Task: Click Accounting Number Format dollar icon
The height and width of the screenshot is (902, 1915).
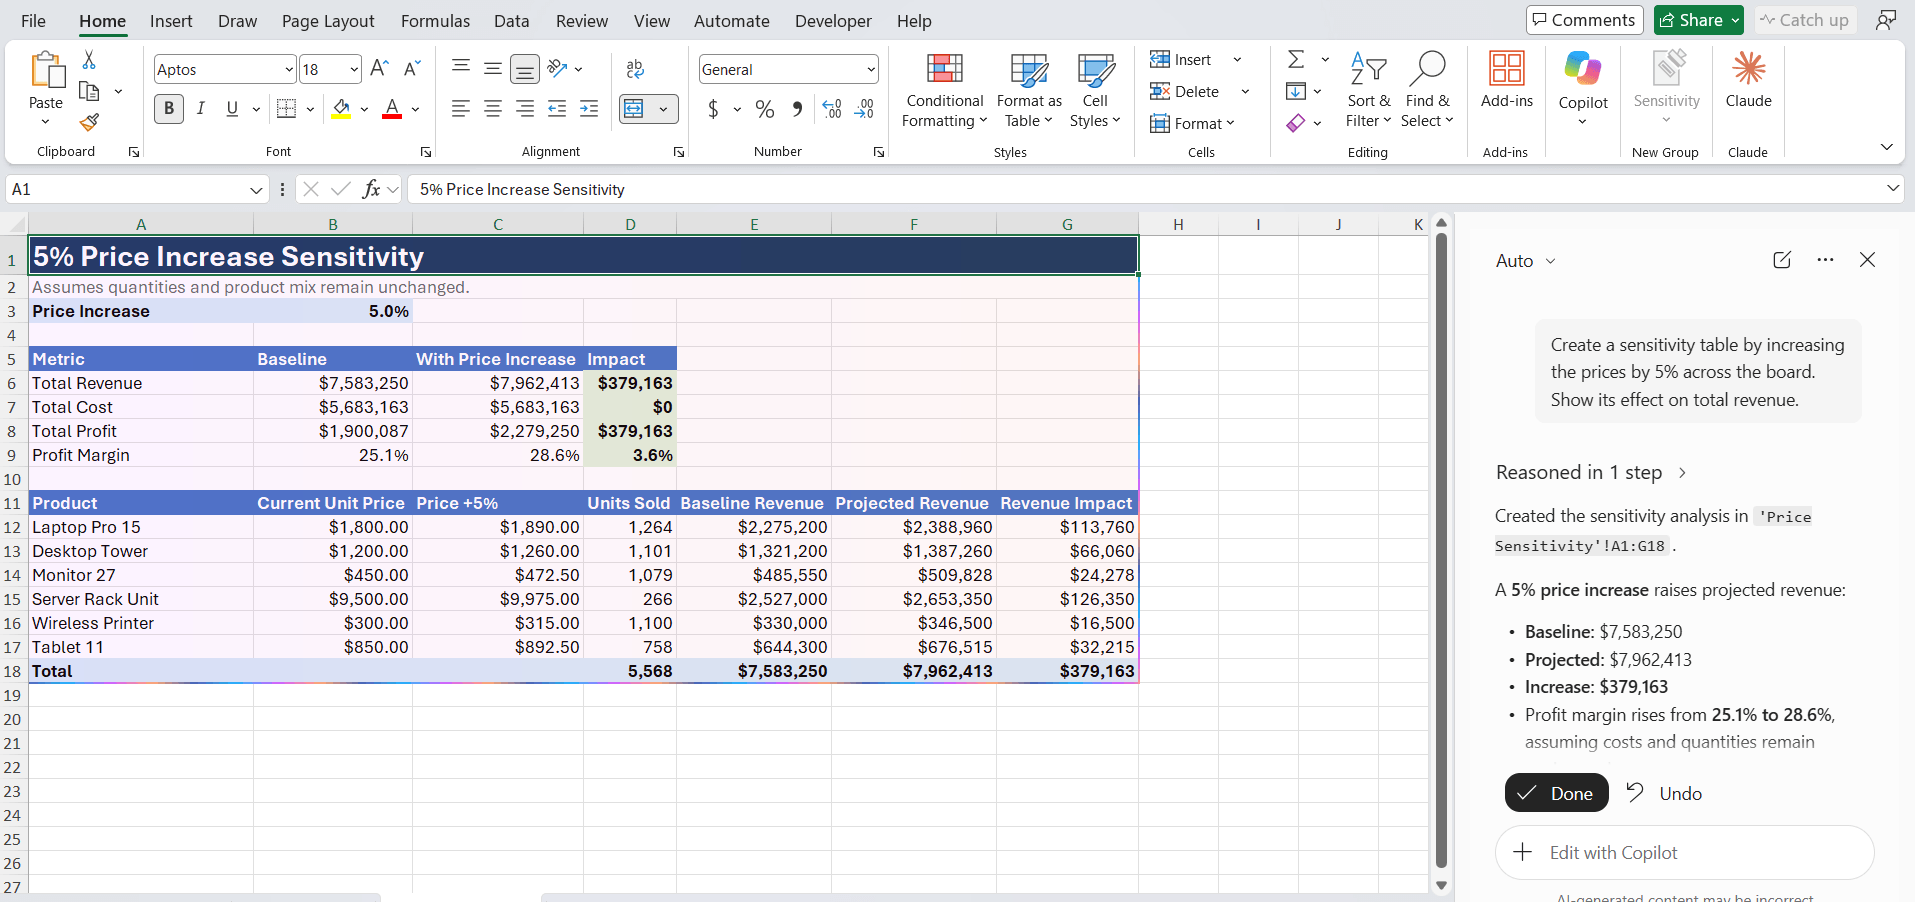Action: [x=713, y=108]
